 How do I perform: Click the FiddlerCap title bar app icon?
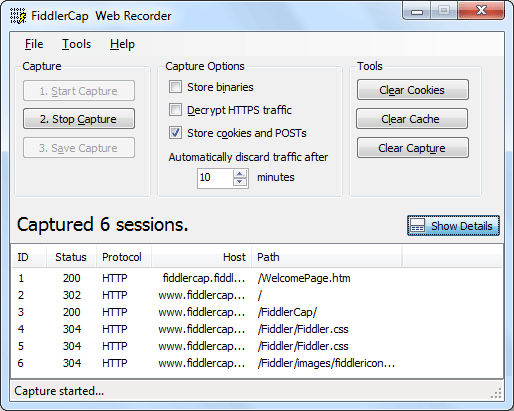pyautogui.click(x=18, y=16)
